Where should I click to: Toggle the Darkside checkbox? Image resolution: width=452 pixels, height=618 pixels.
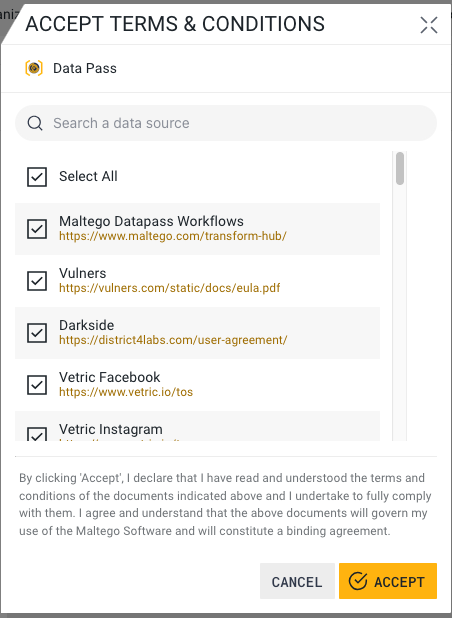pos(37,333)
